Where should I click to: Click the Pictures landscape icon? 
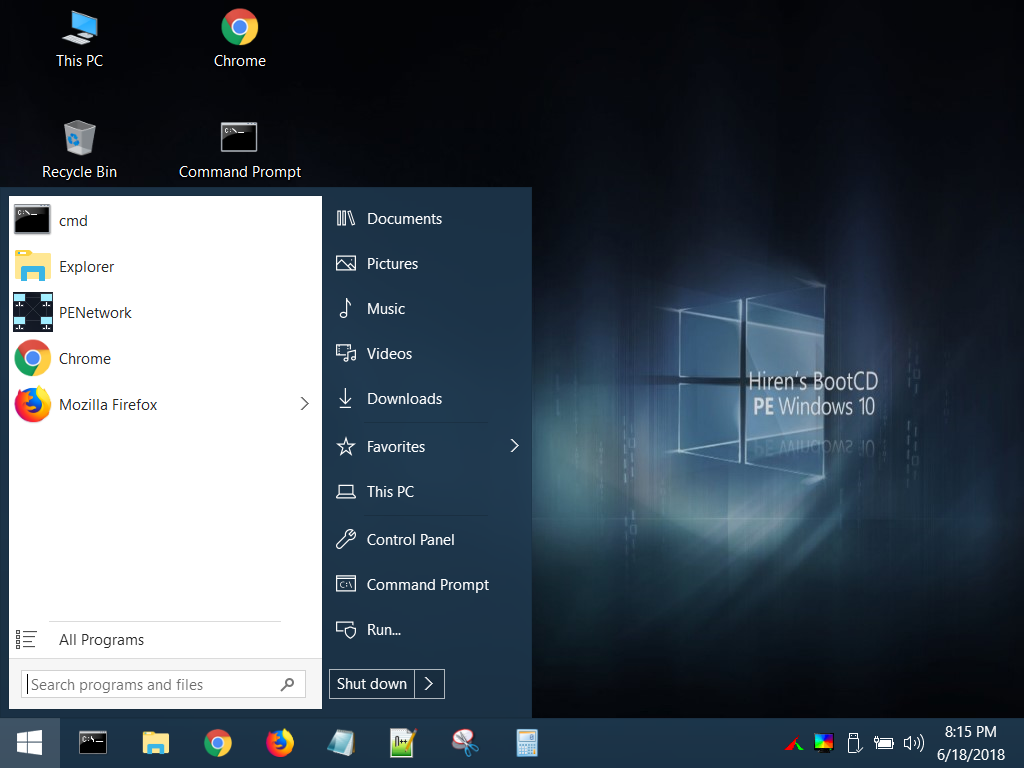(345, 263)
